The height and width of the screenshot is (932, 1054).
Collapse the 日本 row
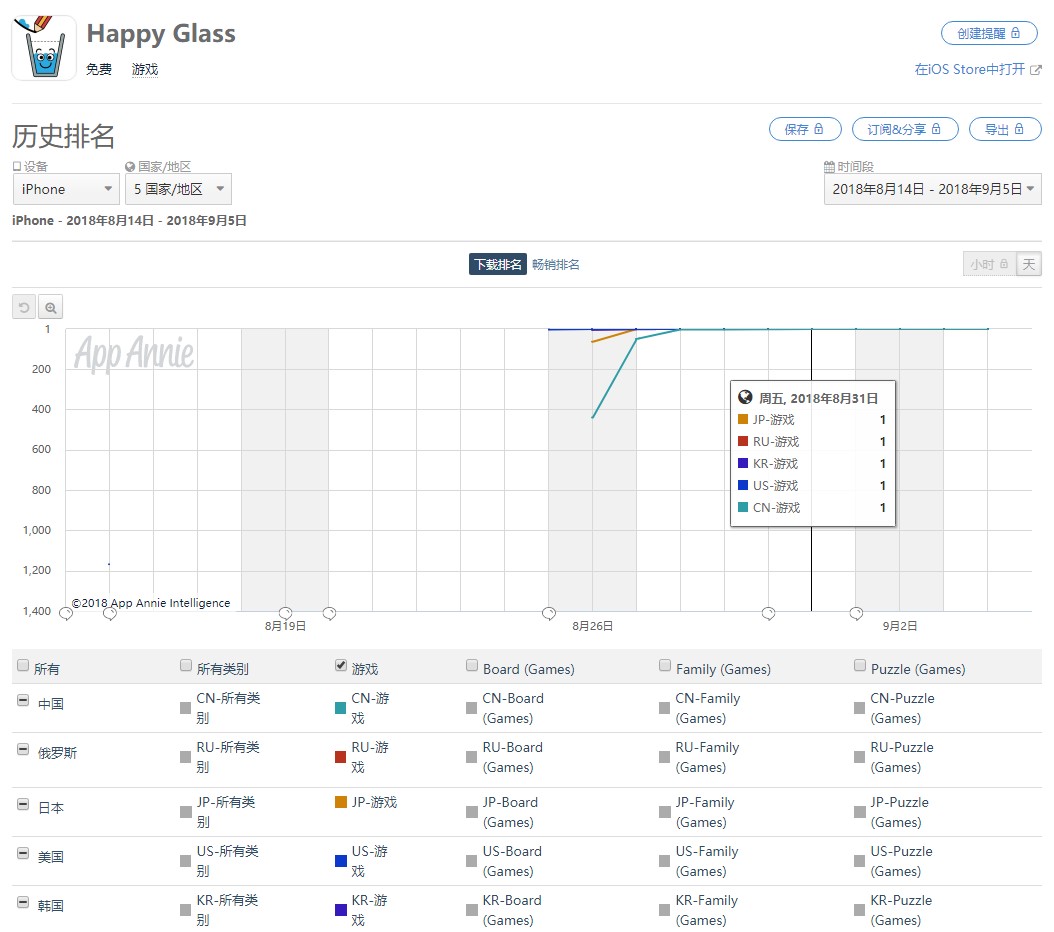[x=23, y=805]
